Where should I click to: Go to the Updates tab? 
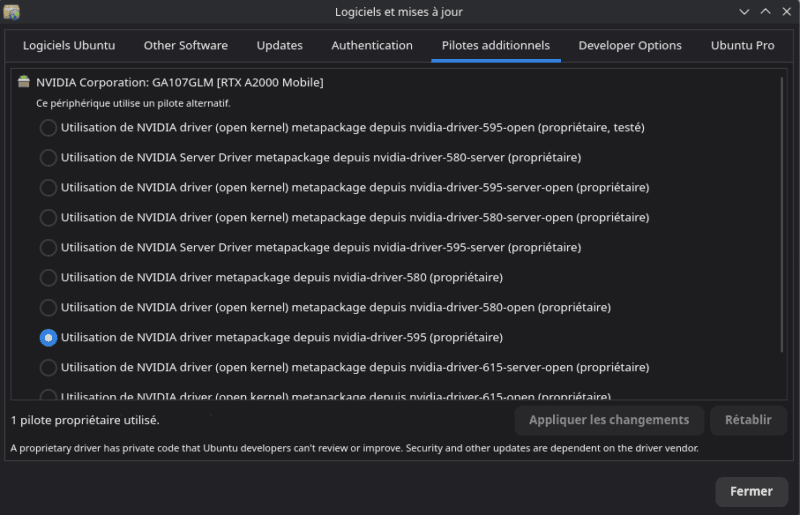pyautogui.click(x=280, y=45)
